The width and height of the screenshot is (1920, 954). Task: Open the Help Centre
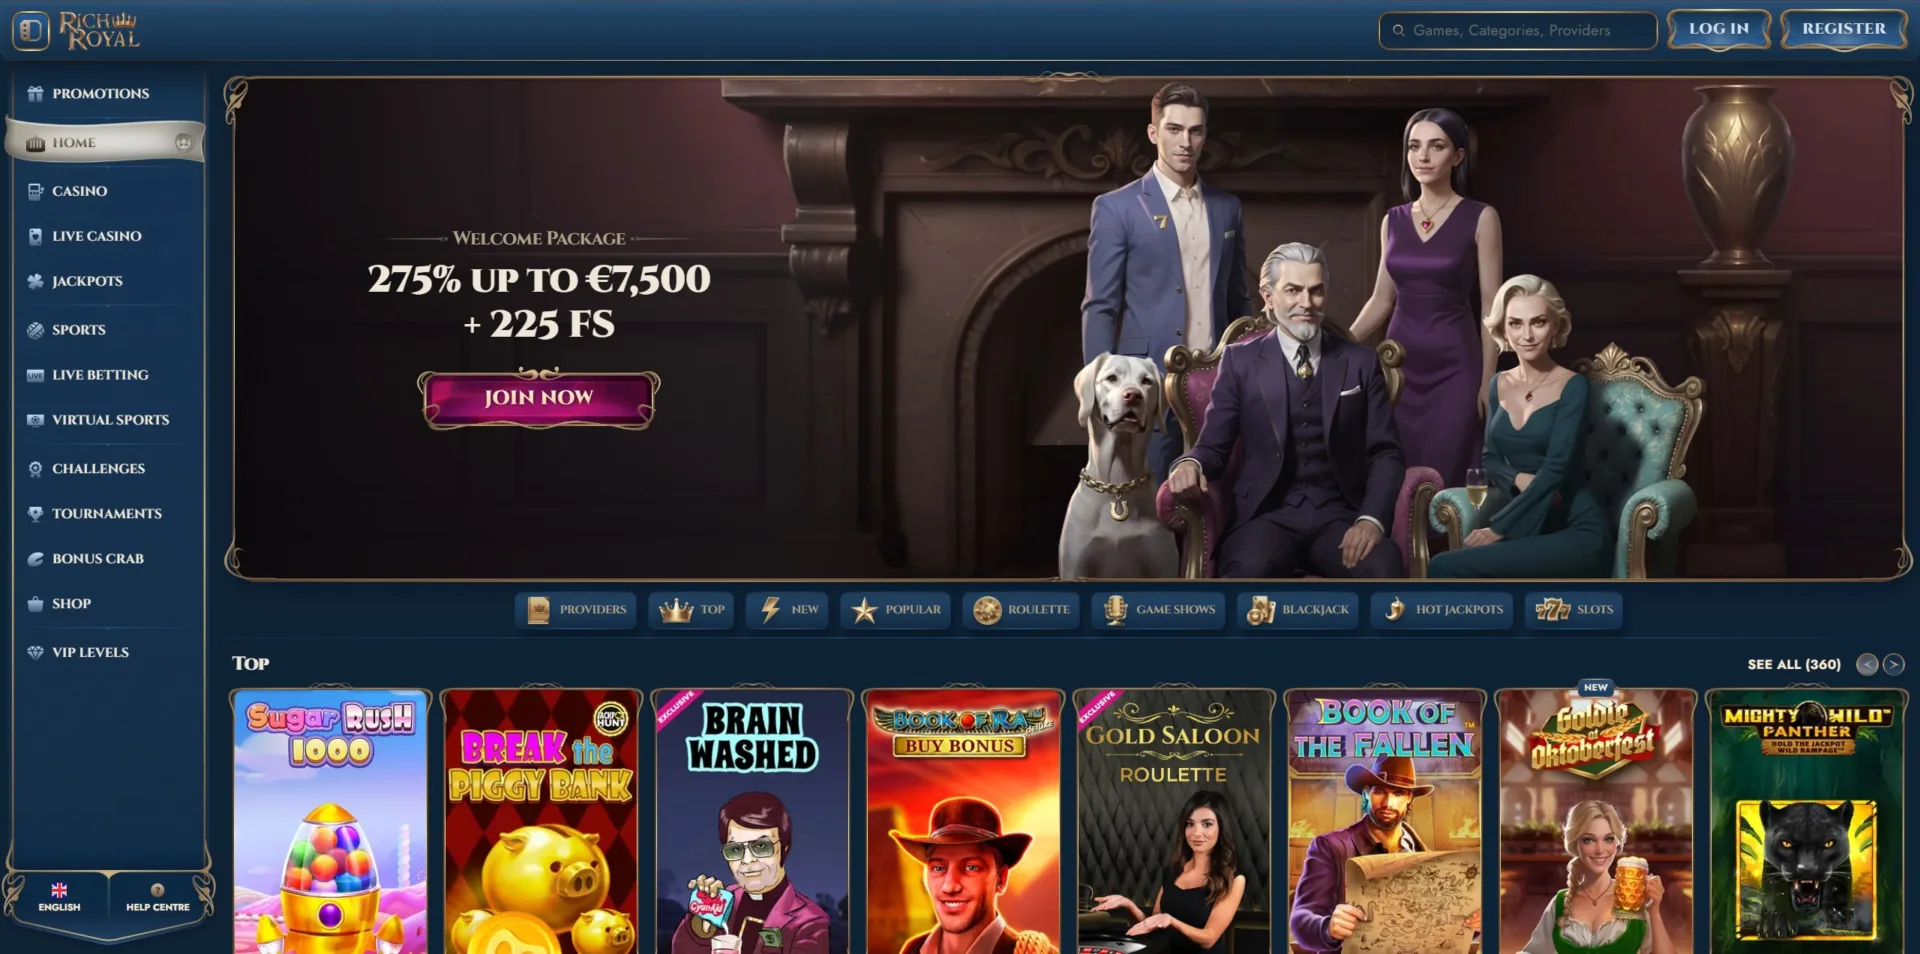point(157,897)
